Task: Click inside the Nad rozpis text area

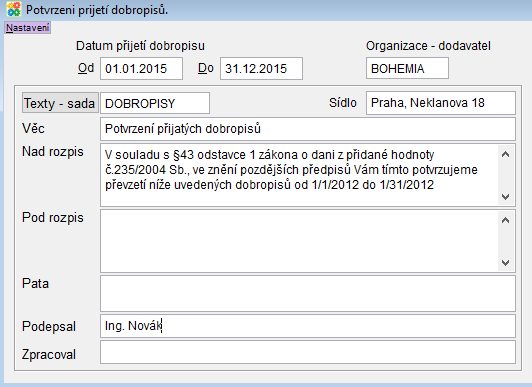Action: coord(299,175)
